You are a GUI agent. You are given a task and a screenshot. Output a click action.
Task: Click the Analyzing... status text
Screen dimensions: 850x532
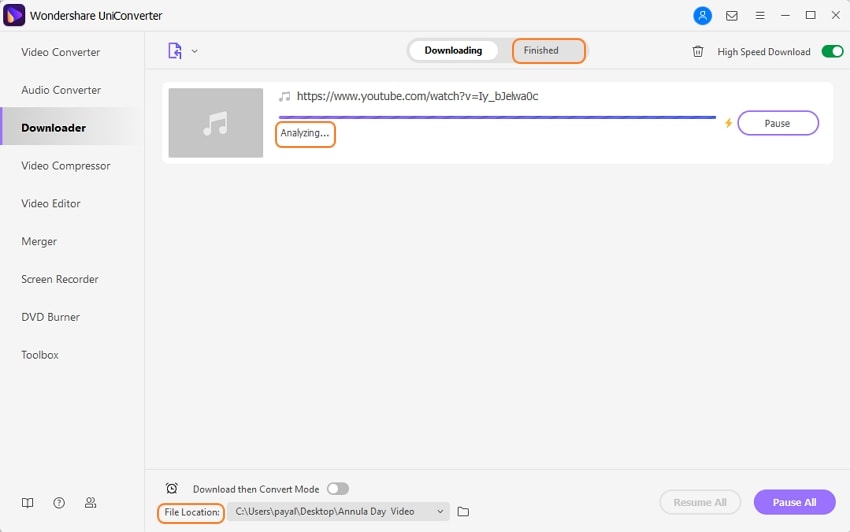305,133
